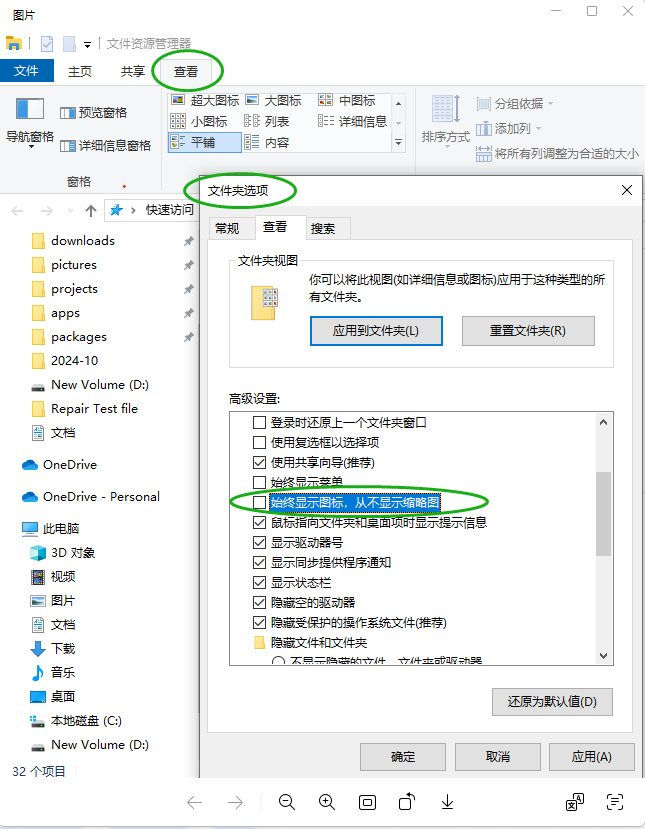Viewport: 645px width, 829px height.
Task: Zoom out using the magnifier minus icon
Action: [x=287, y=802]
